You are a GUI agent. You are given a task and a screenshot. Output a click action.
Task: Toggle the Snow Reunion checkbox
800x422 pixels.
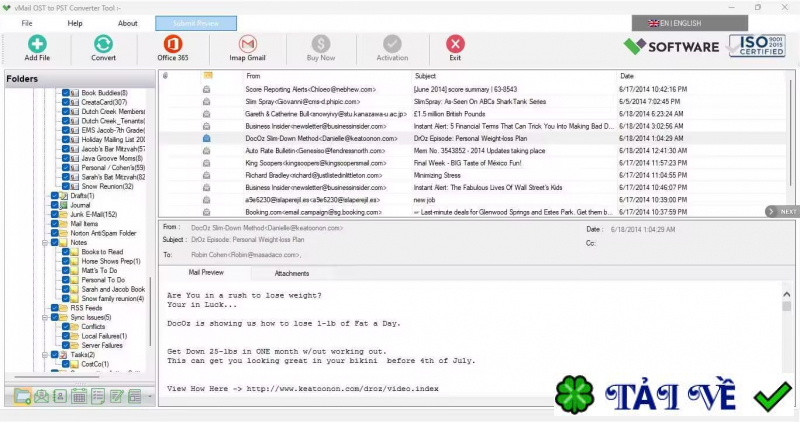(66, 186)
